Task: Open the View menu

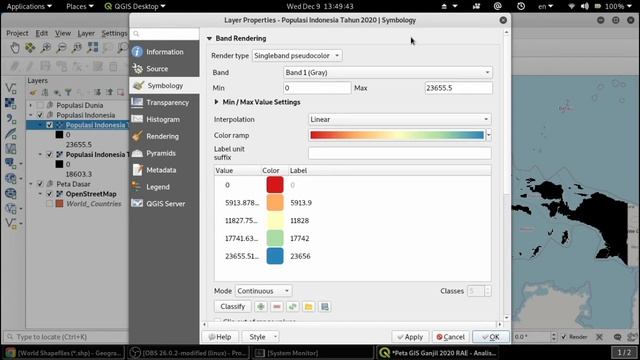Action: (63, 33)
